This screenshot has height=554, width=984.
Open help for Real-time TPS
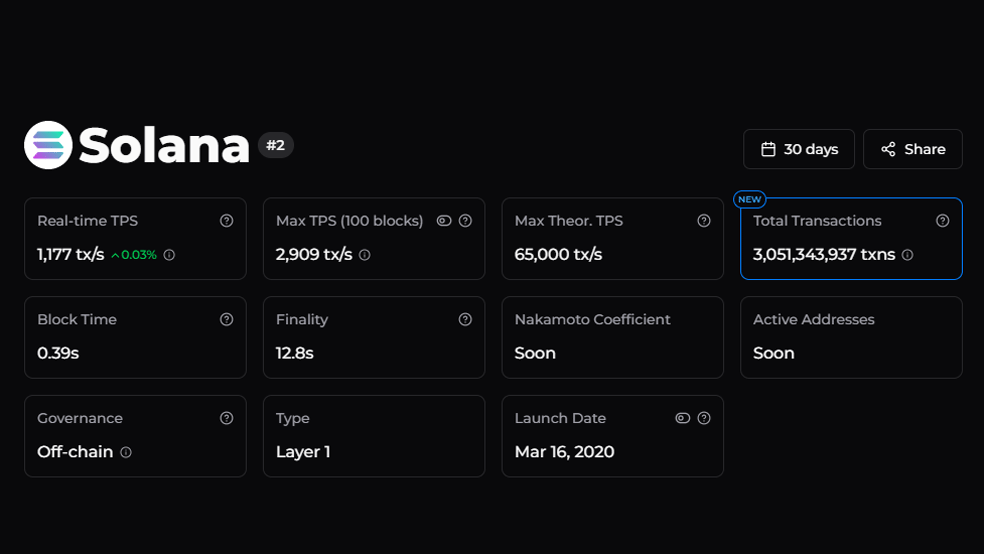(227, 221)
